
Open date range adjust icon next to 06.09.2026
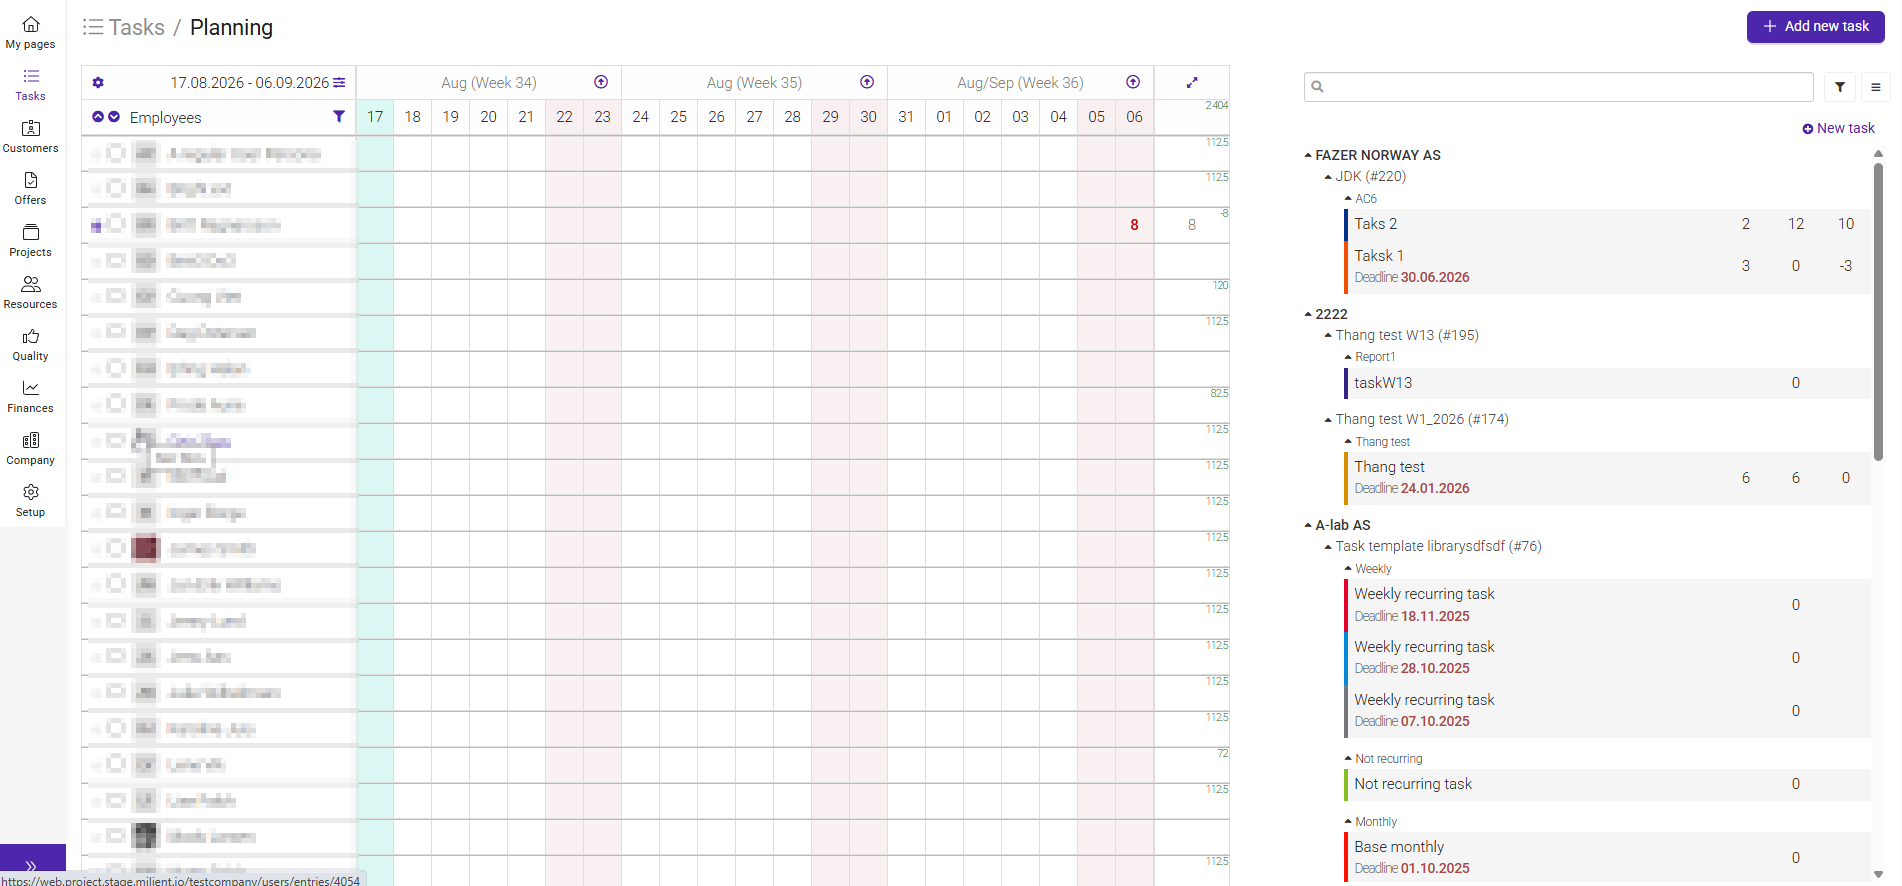(340, 83)
